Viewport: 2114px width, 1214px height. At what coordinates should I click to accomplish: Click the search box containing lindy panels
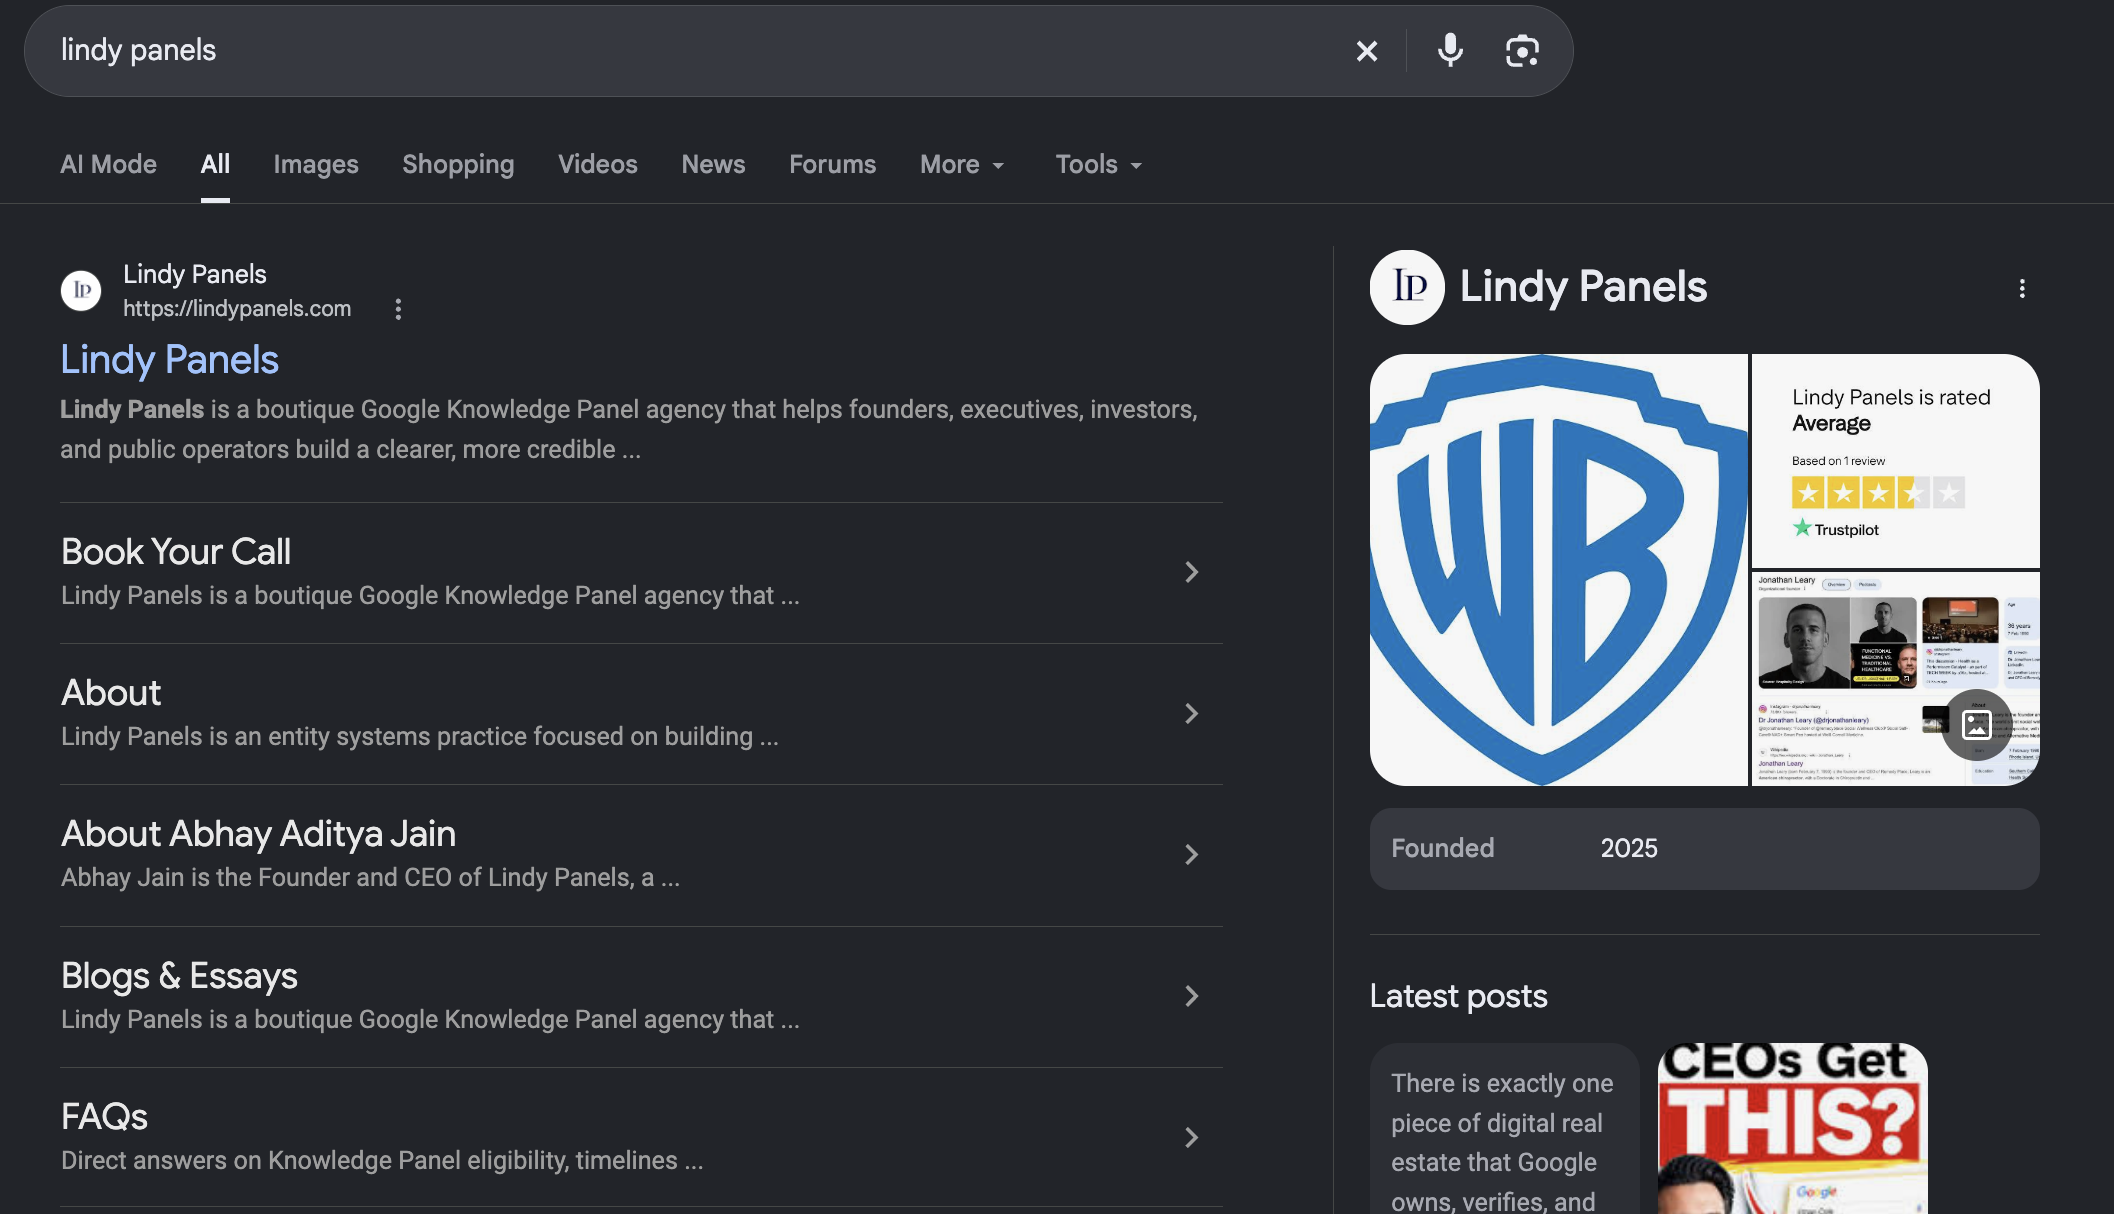click(798, 51)
